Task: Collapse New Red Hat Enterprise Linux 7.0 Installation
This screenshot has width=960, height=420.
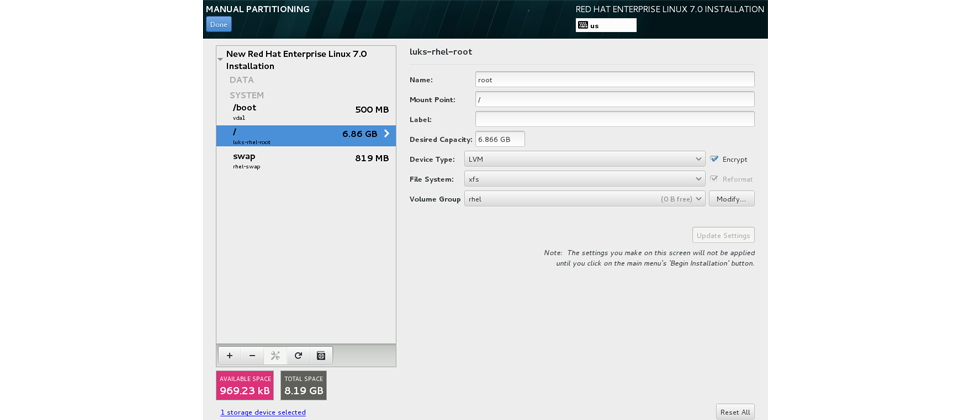Action: point(220,59)
